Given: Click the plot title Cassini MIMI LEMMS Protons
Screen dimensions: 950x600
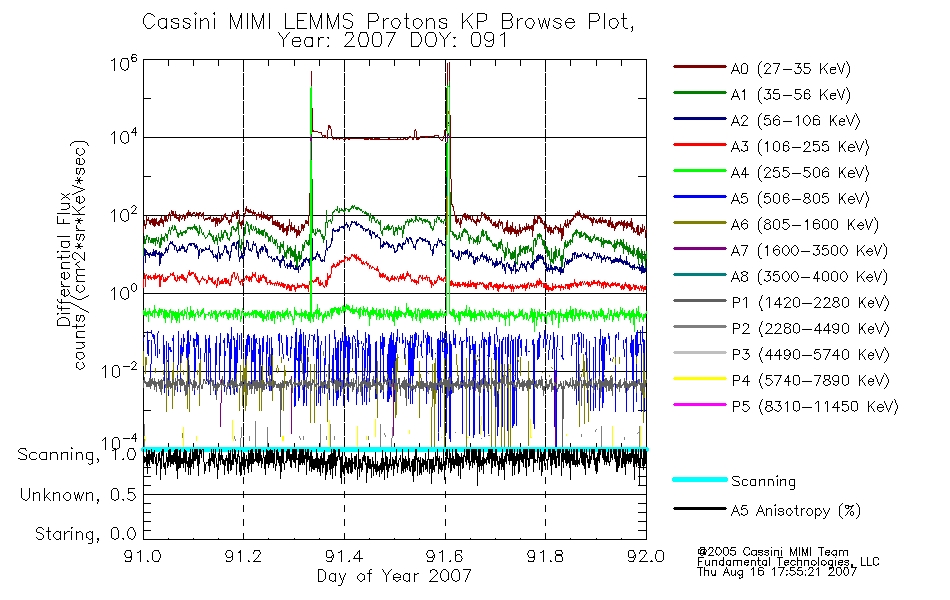Looking at the screenshot, I should pyautogui.click(x=296, y=22).
